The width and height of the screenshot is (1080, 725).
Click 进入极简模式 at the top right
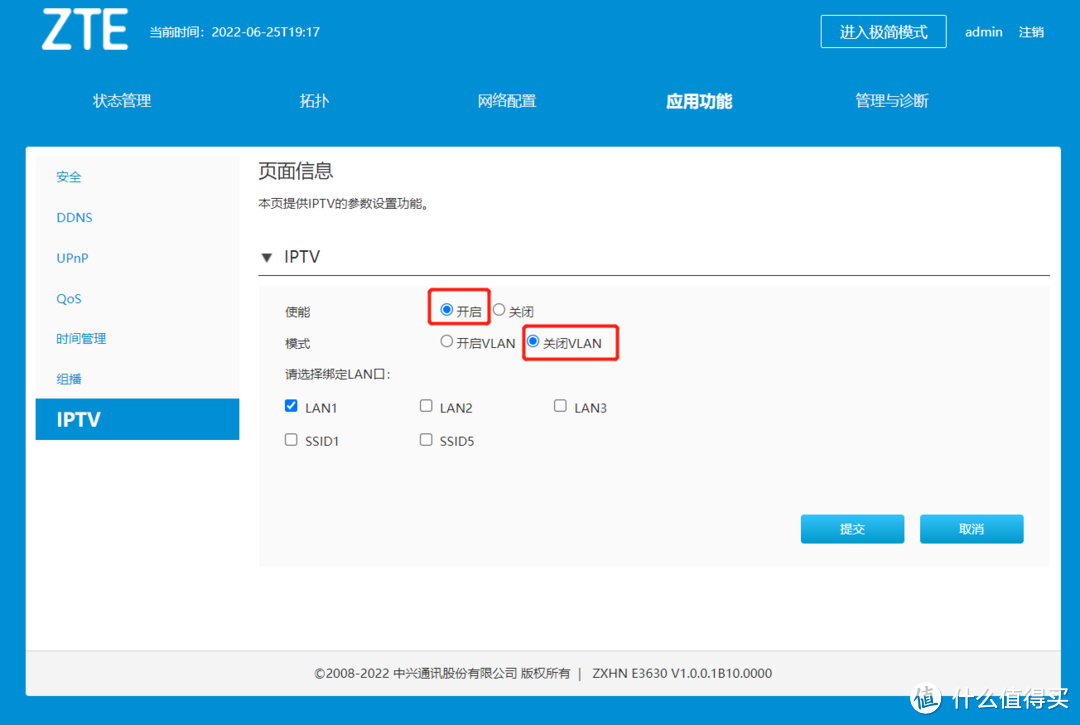click(883, 31)
